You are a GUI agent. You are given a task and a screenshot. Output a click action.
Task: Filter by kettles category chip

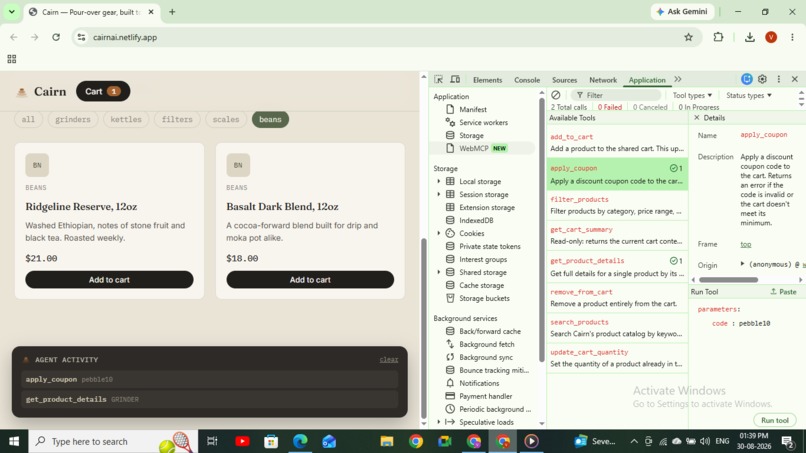(126, 119)
